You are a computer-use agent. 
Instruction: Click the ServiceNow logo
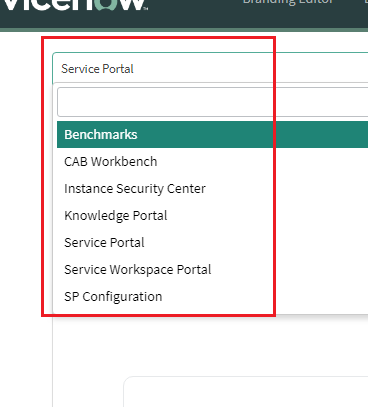74,5
